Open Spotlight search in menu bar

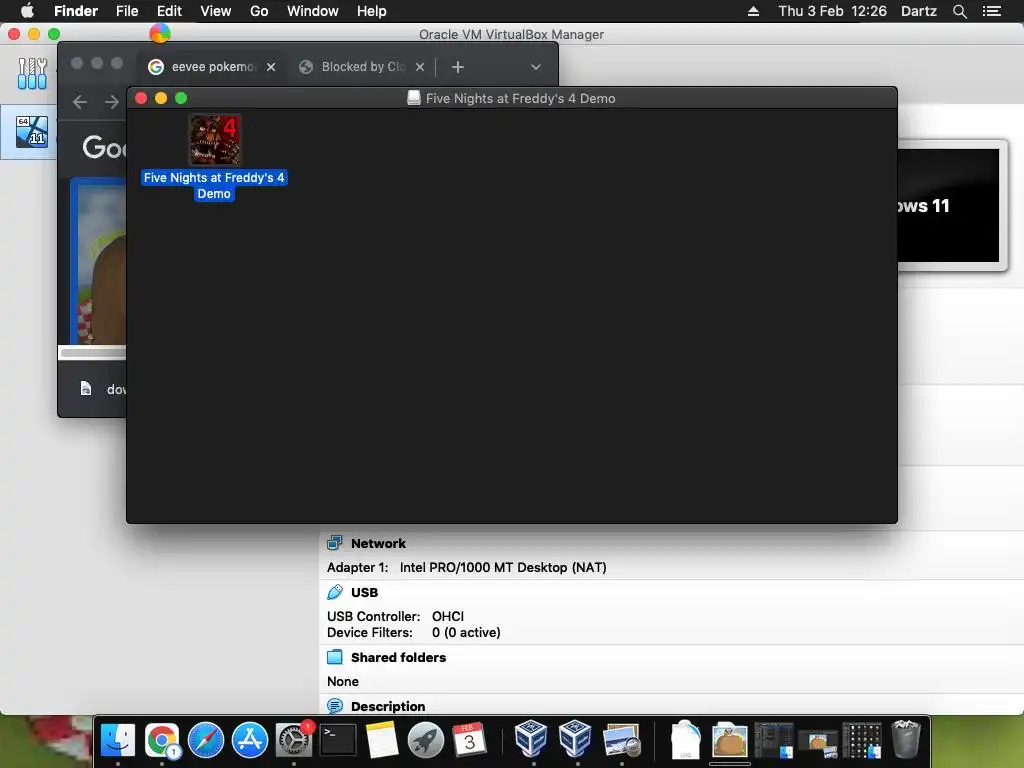tap(959, 11)
